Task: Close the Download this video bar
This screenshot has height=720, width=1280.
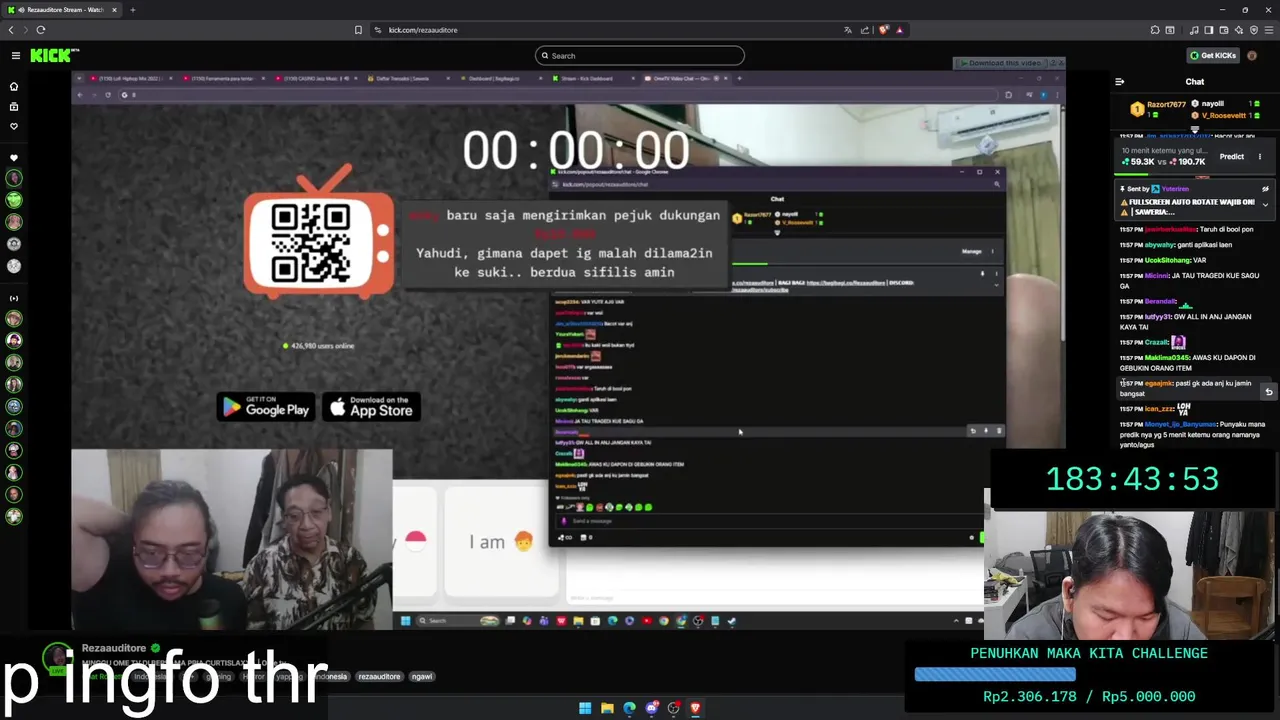Action: [x=1059, y=63]
